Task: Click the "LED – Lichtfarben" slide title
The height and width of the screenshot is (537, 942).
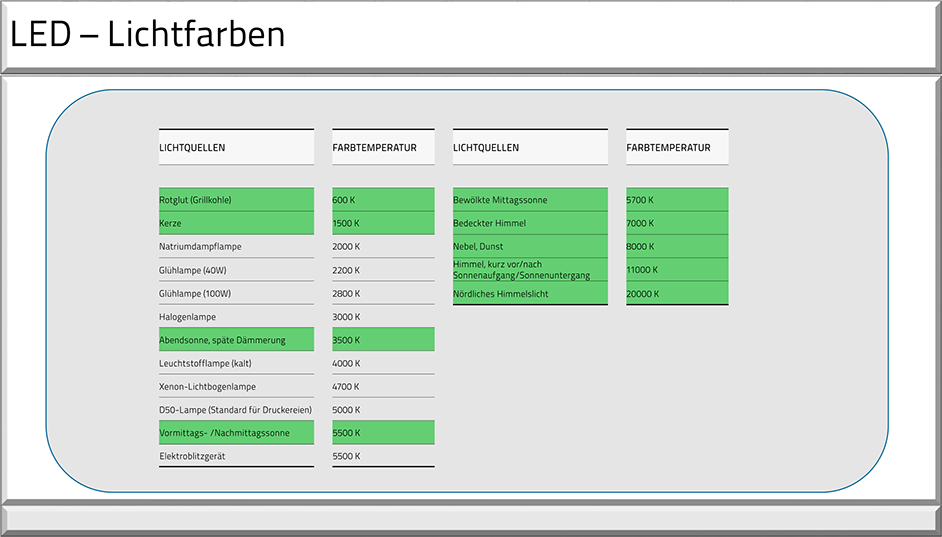Action: [148, 35]
